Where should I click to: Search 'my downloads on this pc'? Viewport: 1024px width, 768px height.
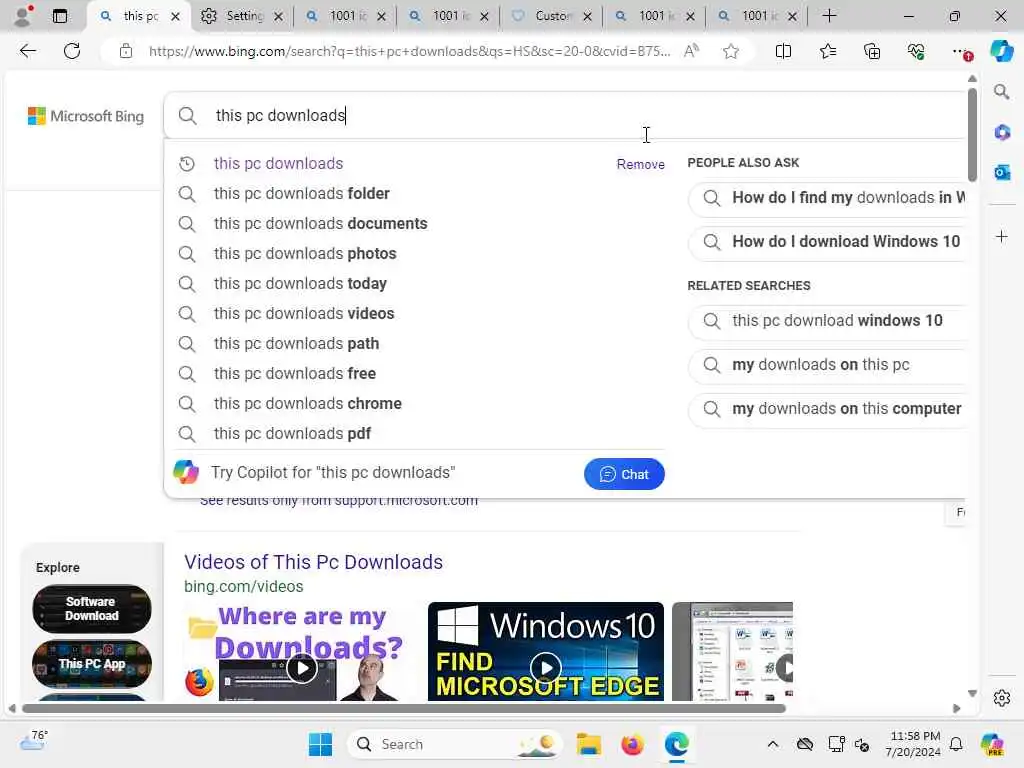click(x=827, y=364)
